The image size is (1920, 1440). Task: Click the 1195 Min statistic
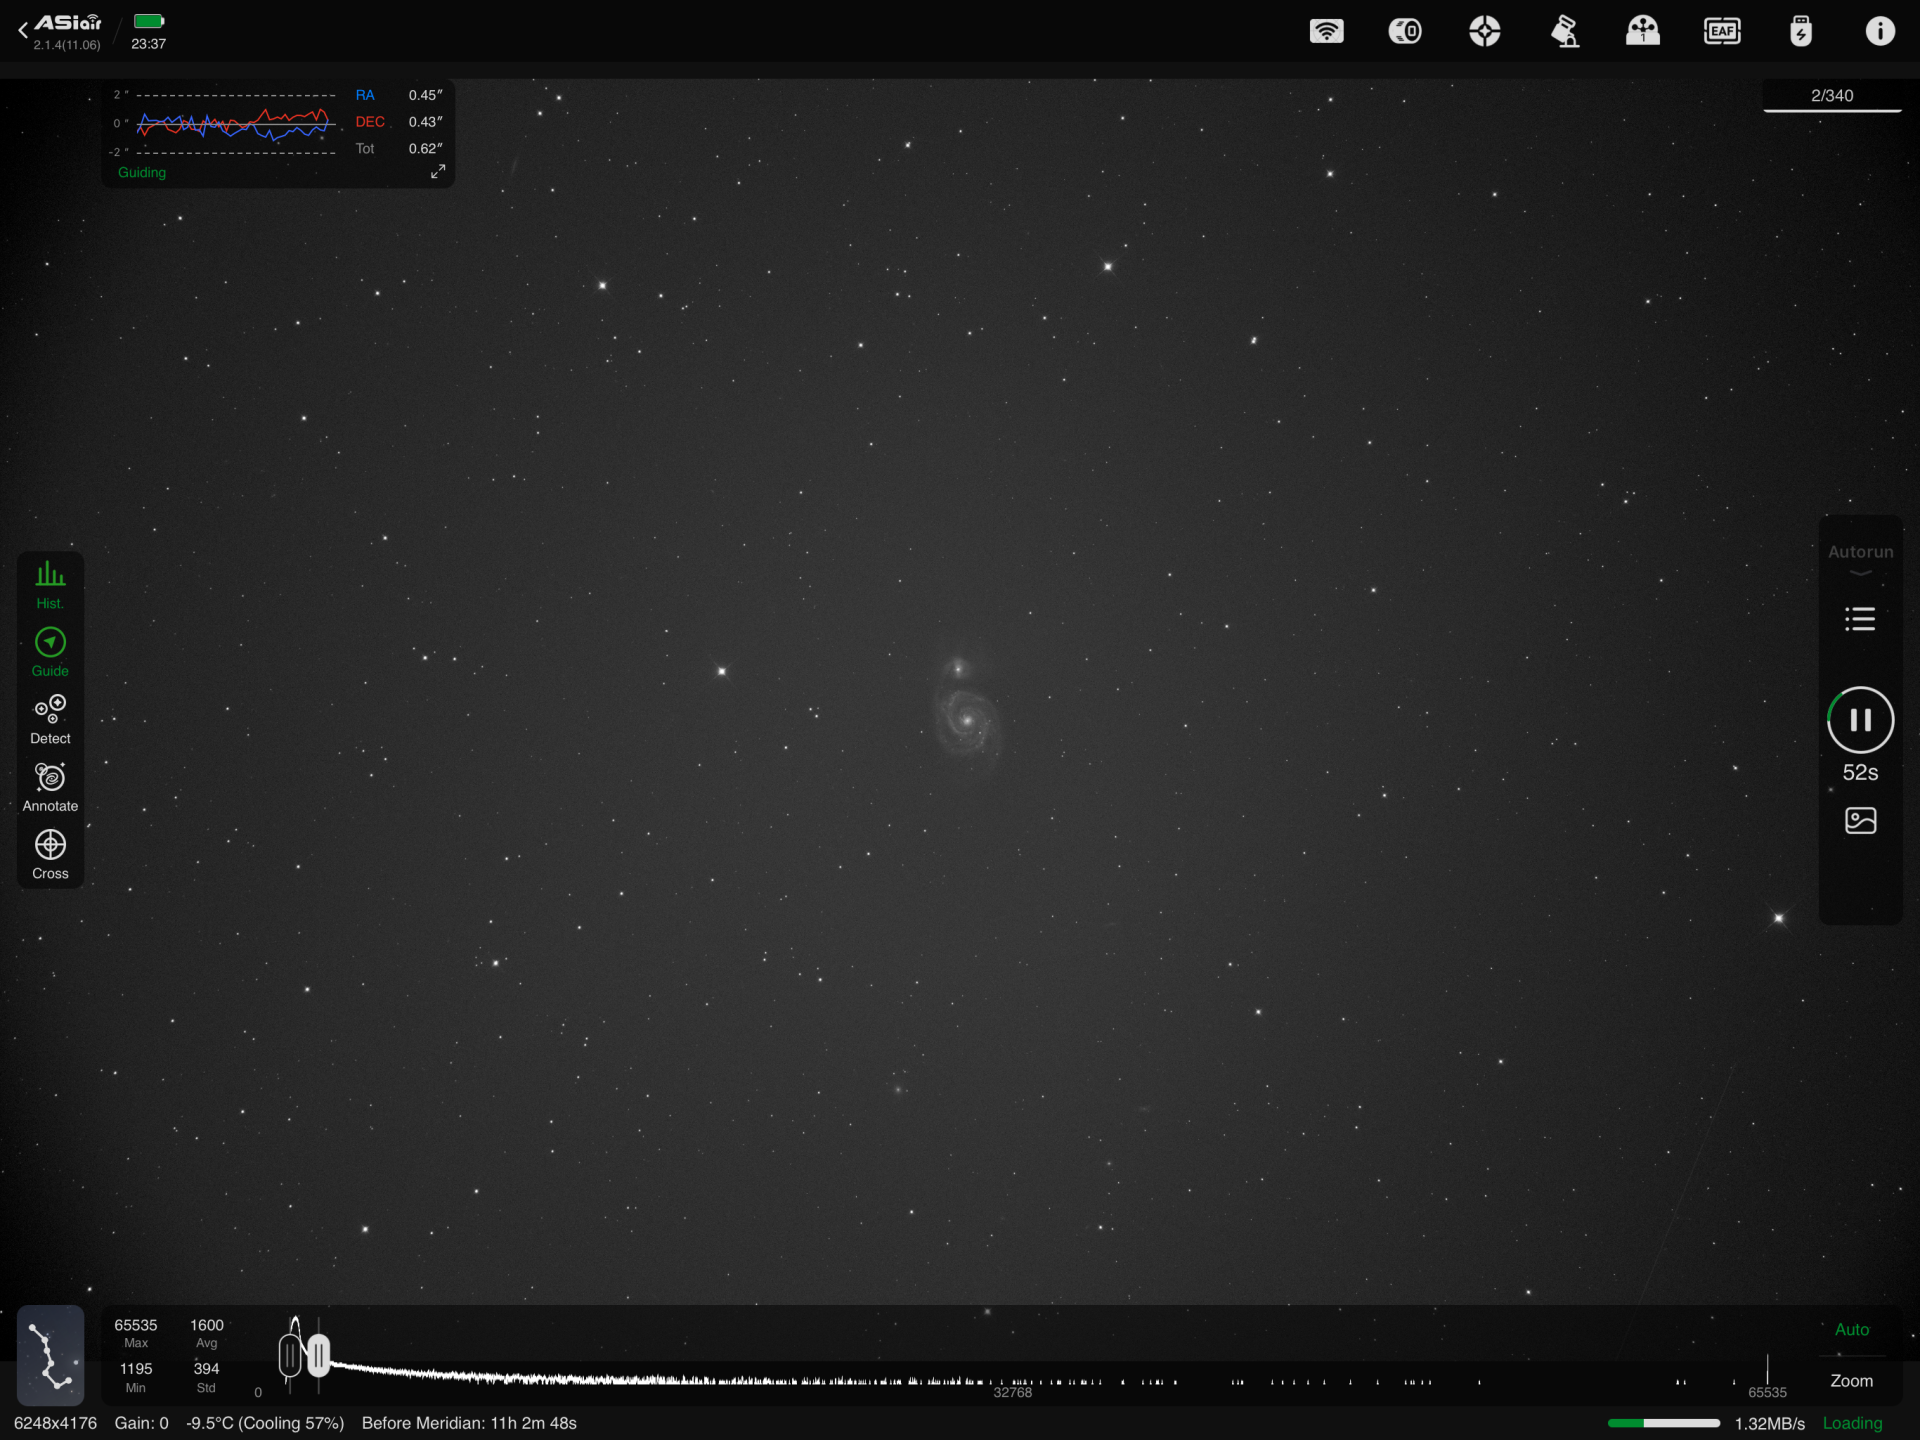pos(136,1377)
